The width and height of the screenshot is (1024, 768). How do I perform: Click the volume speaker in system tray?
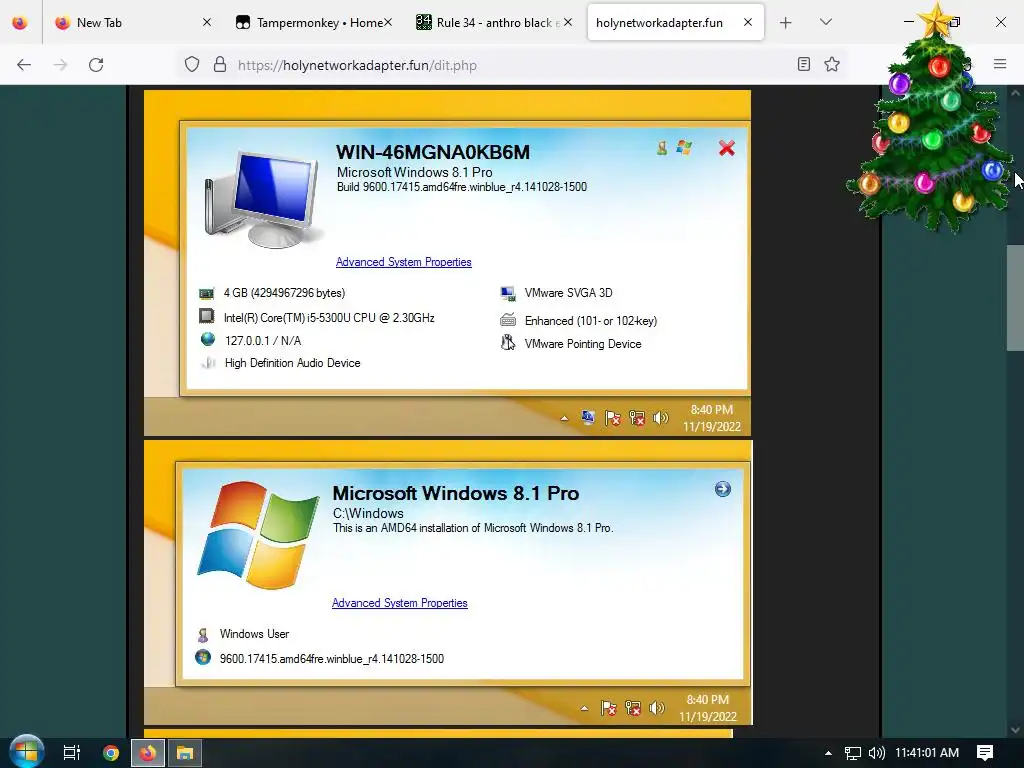[876, 753]
